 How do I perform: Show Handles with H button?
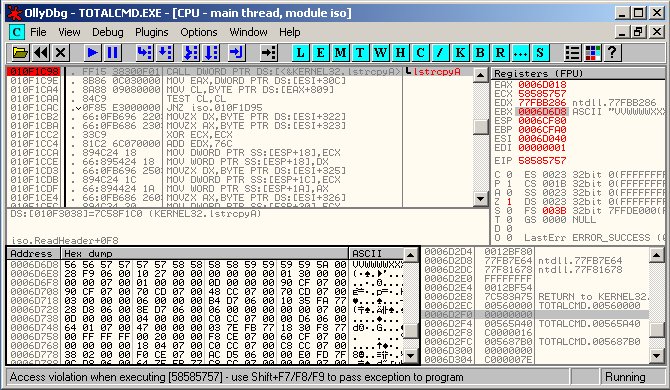[400, 53]
